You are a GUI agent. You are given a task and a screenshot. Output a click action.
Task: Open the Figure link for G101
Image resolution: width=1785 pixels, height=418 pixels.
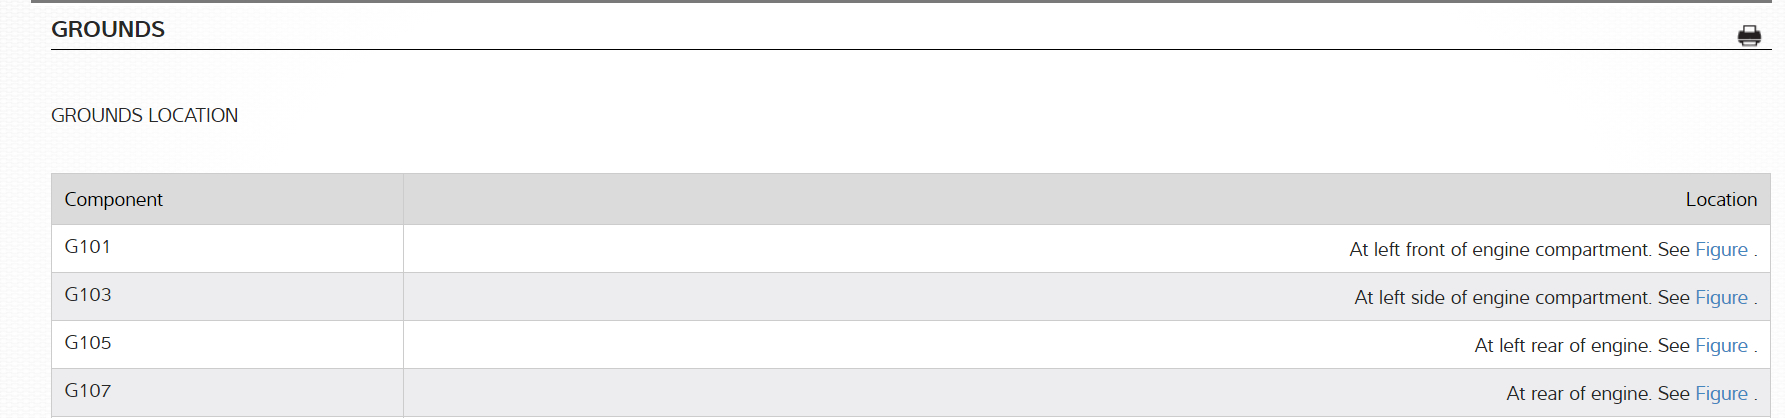(1721, 250)
